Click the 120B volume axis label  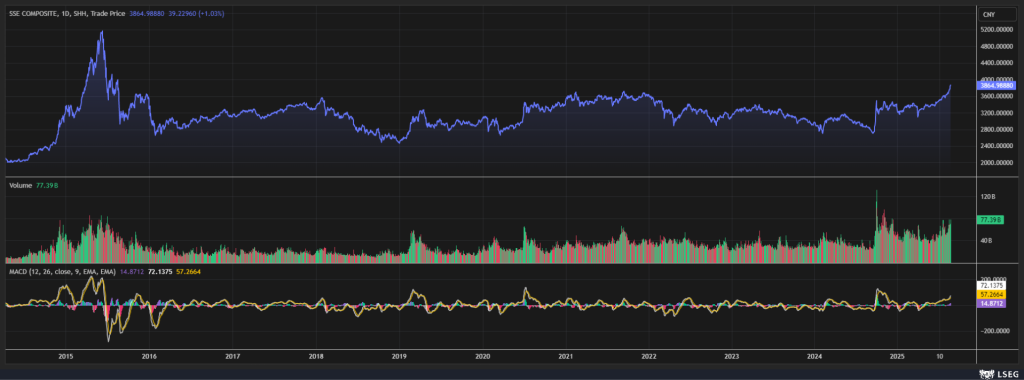pos(987,196)
